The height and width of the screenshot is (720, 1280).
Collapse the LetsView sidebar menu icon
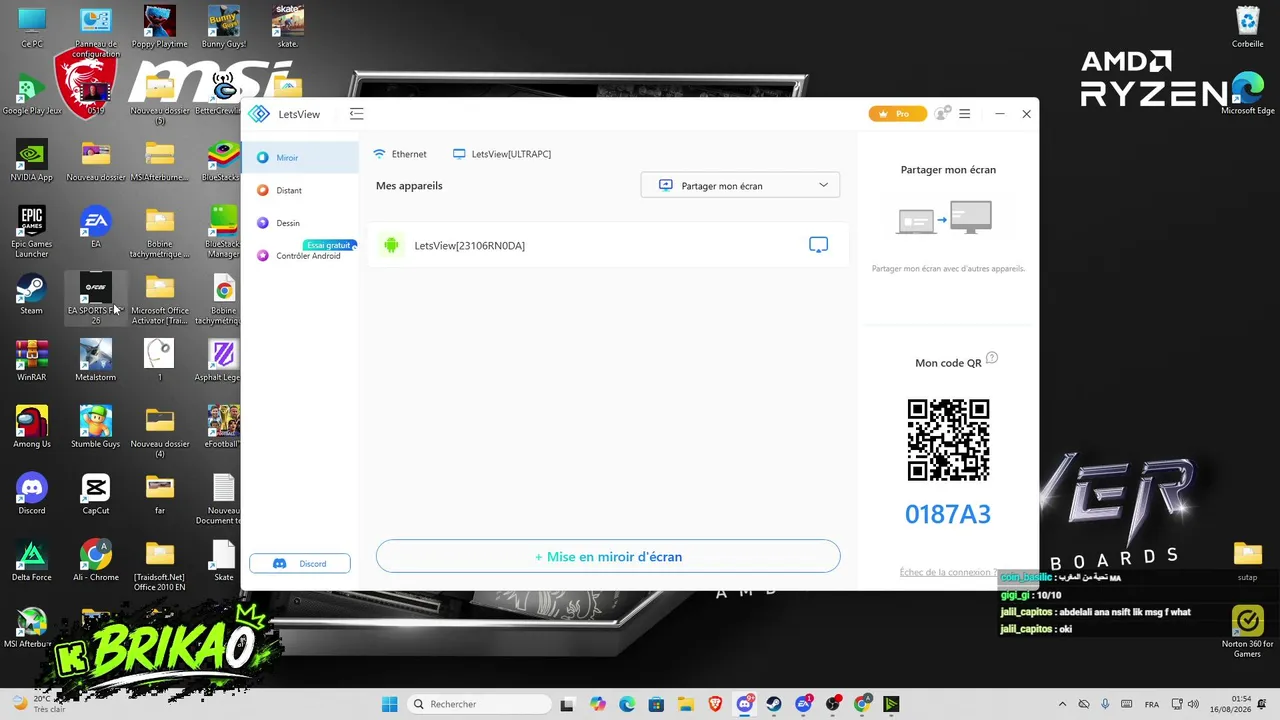(x=357, y=114)
